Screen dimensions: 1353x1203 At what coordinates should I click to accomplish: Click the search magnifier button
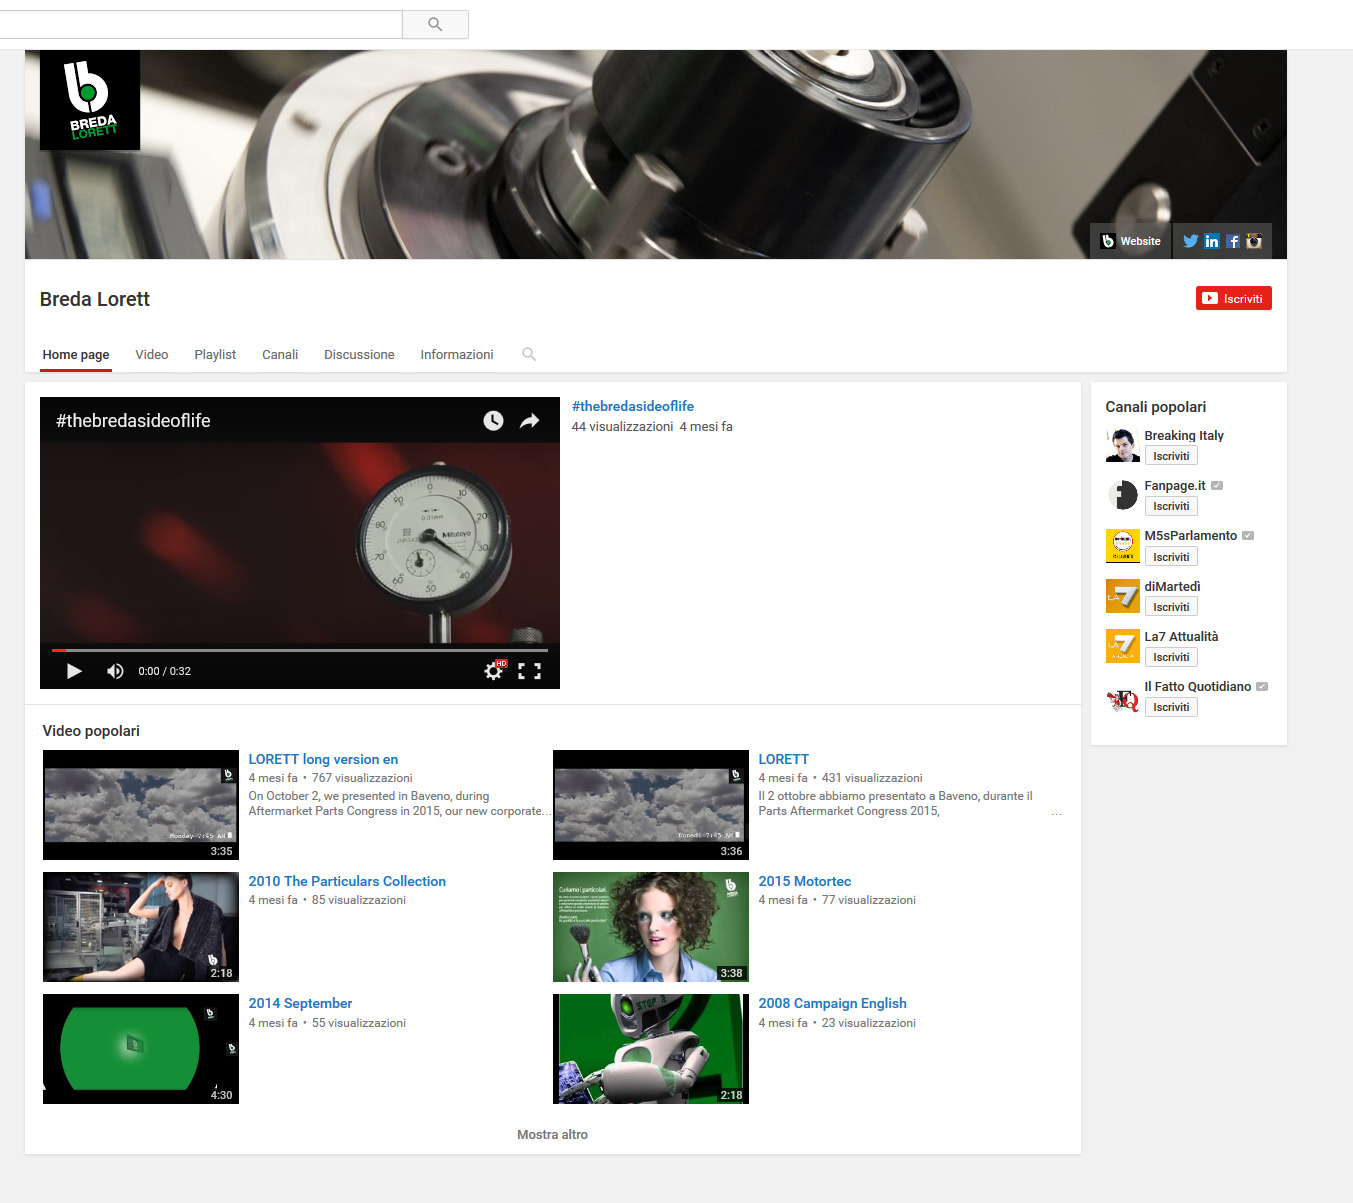coord(435,24)
